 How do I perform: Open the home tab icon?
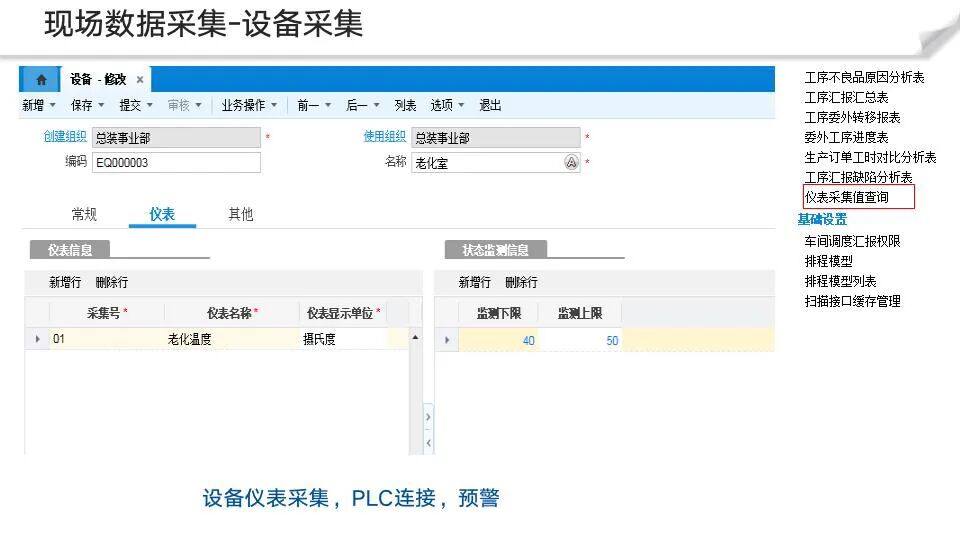click(41, 80)
